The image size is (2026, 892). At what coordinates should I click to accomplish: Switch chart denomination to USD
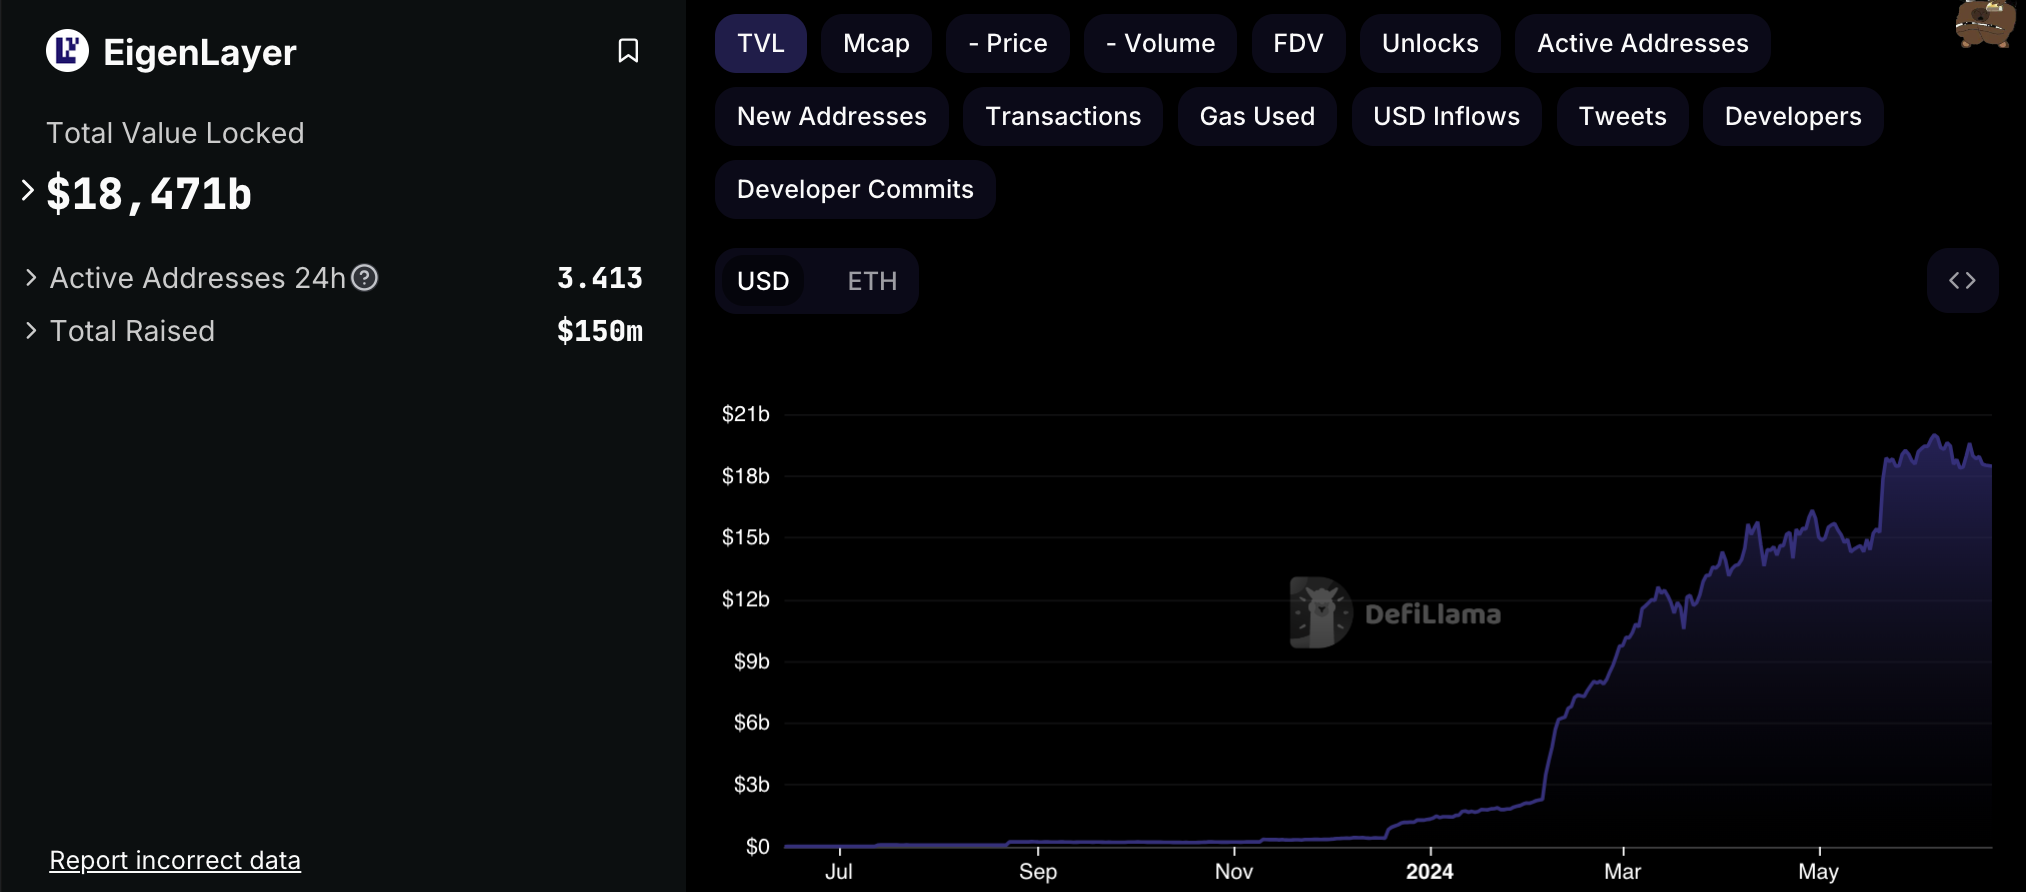coord(763,281)
